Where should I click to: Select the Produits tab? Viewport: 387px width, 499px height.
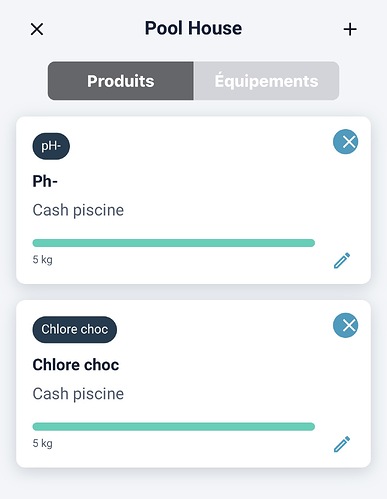pyautogui.click(x=121, y=81)
